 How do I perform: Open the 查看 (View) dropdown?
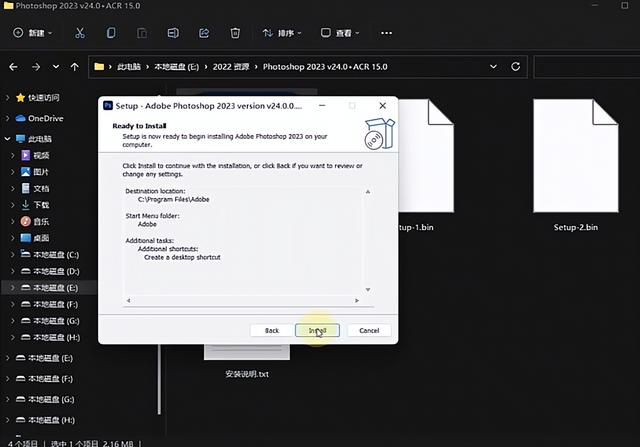click(340, 33)
